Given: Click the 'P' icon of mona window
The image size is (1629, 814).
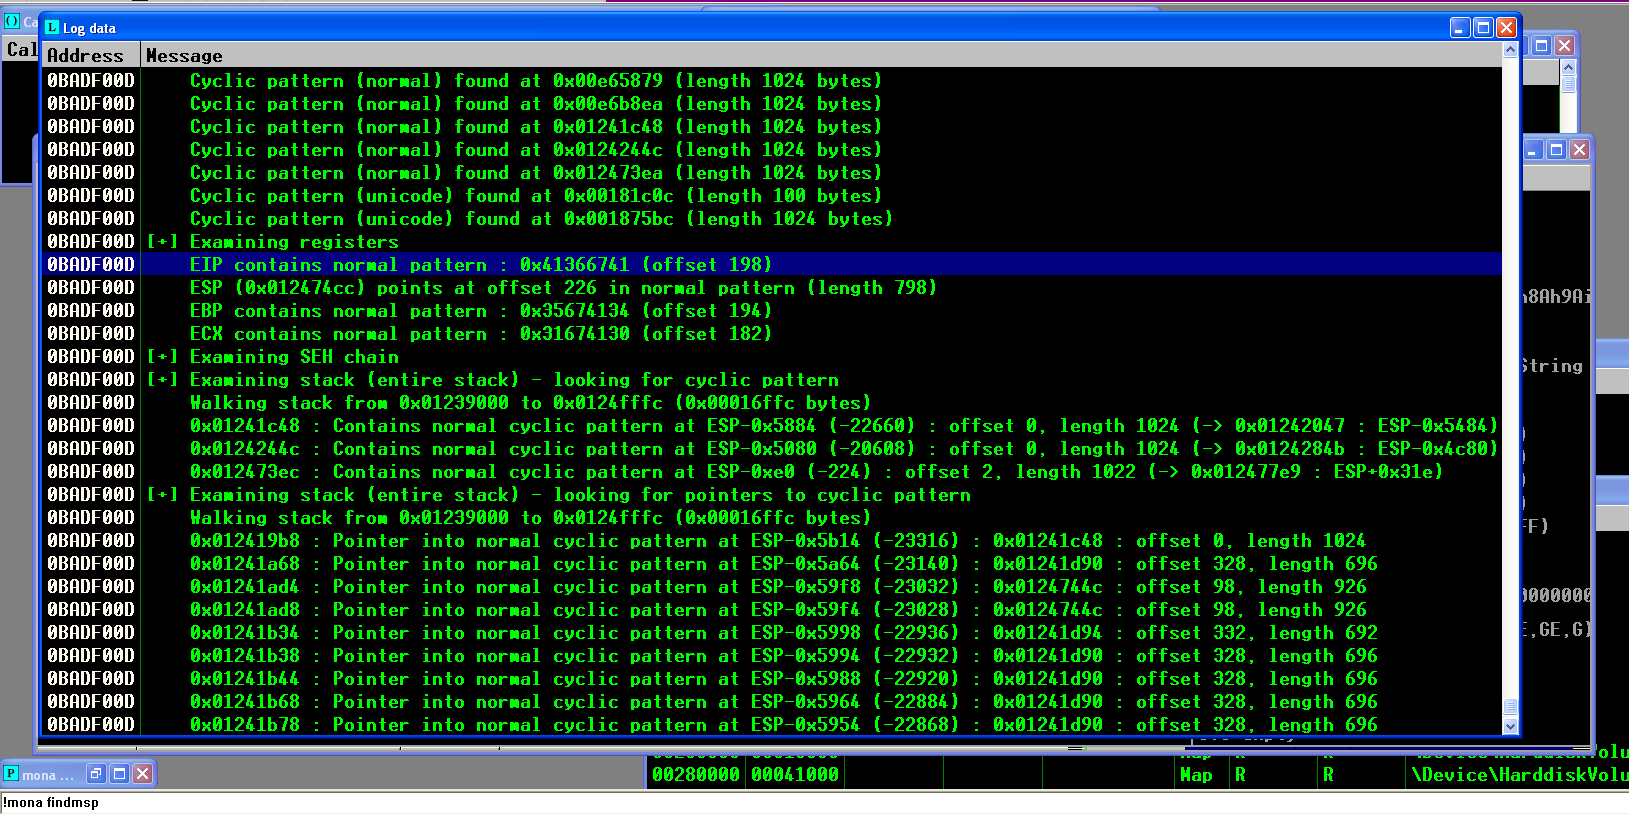Looking at the screenshot, I should [11, 773].
